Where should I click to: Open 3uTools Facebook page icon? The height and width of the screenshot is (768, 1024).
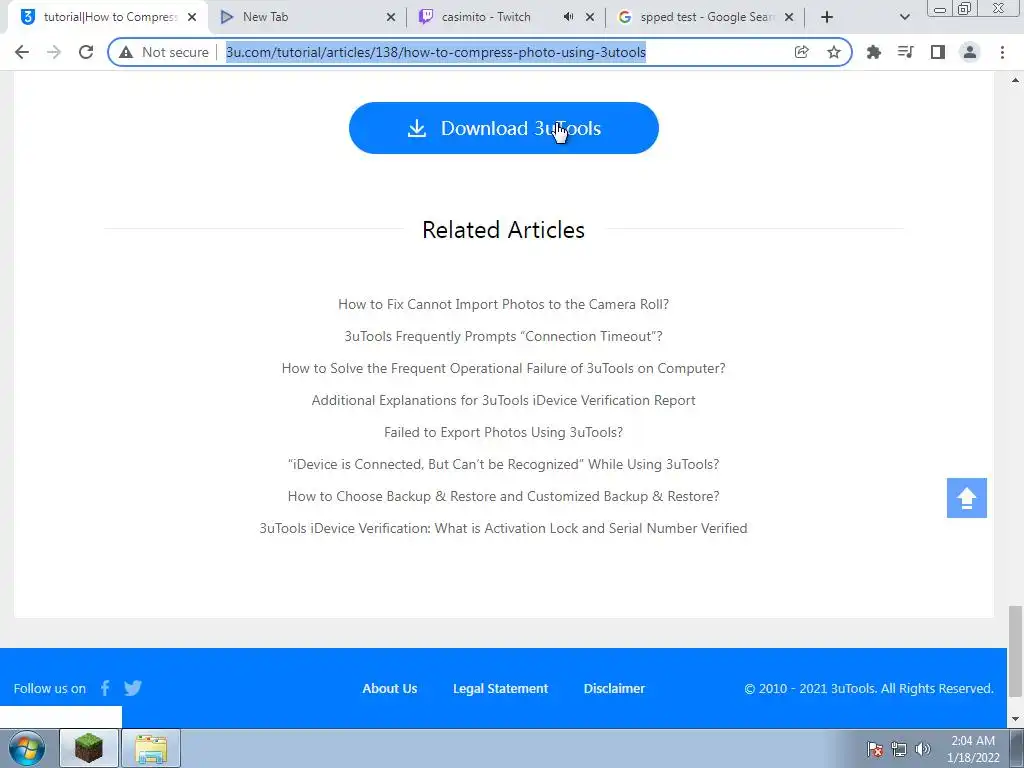(x=105, y=688)
